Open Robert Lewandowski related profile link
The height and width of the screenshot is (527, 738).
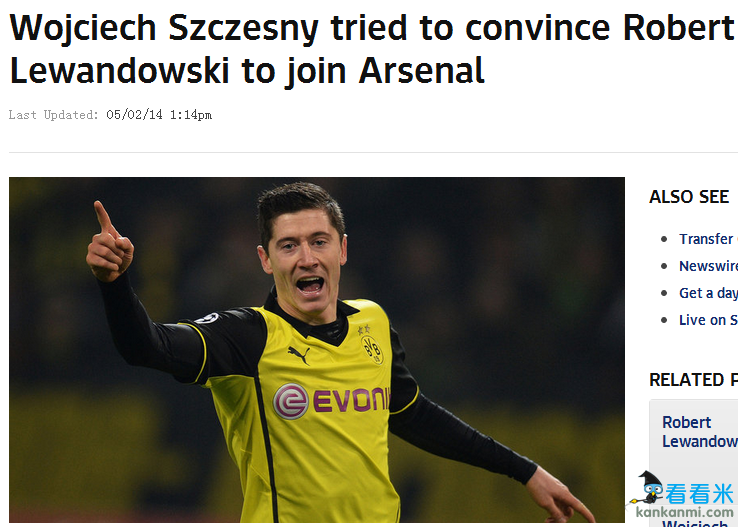point(699,431)
